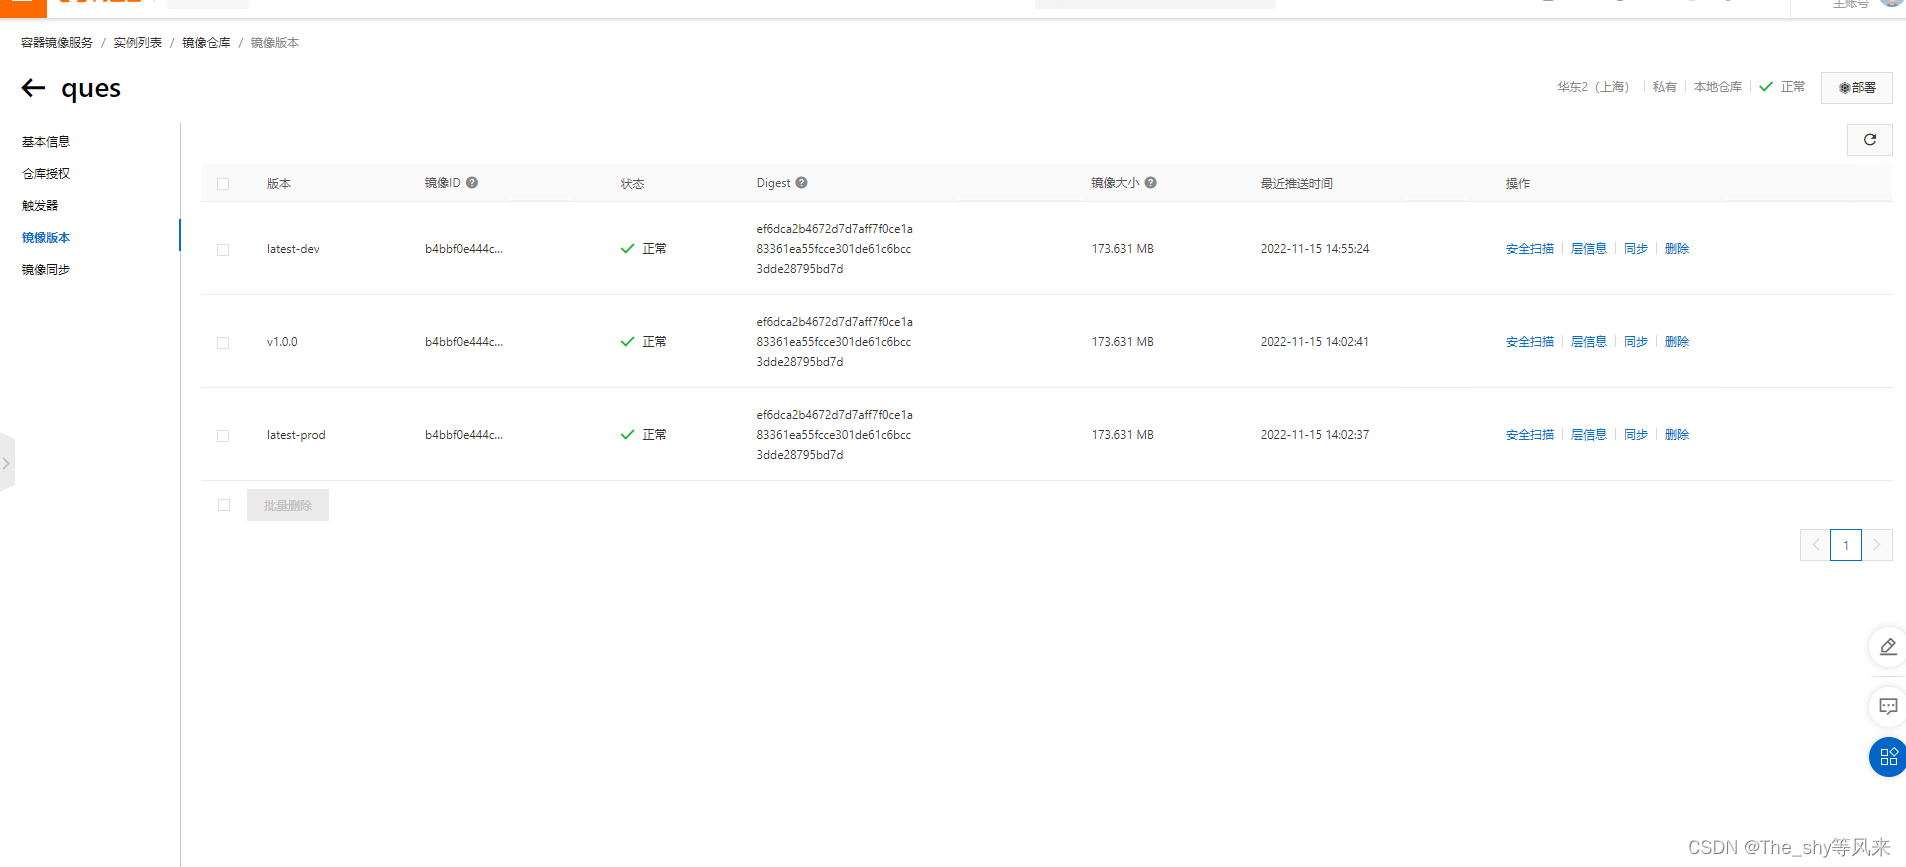Open the help tooltip next to Digest
1906x867 pixels.
[802, 183]
